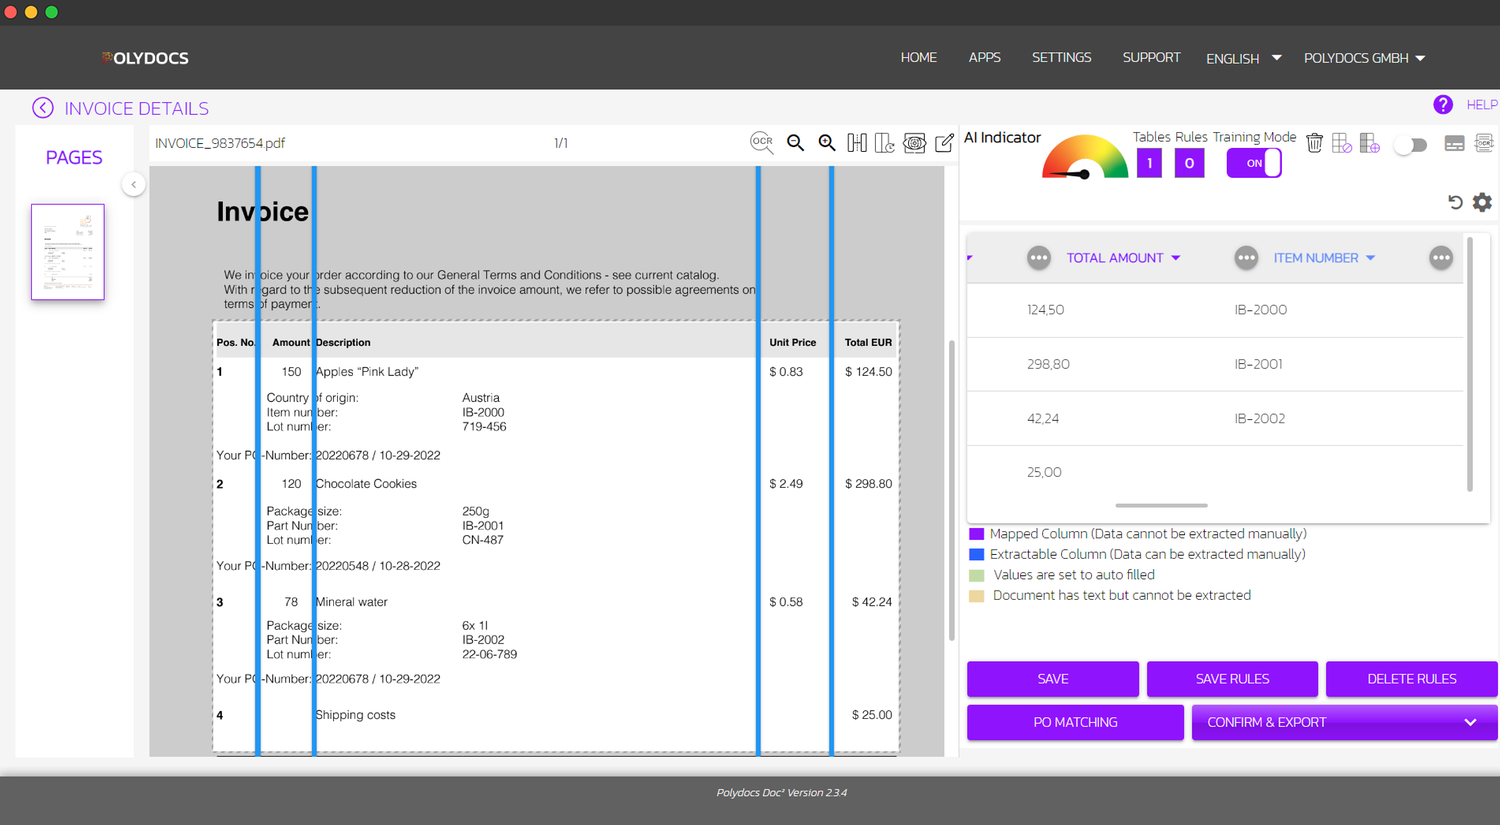Add a new table column with purple plus icon
Viewport: 1500px width, 825px height.
point(1369,143)
